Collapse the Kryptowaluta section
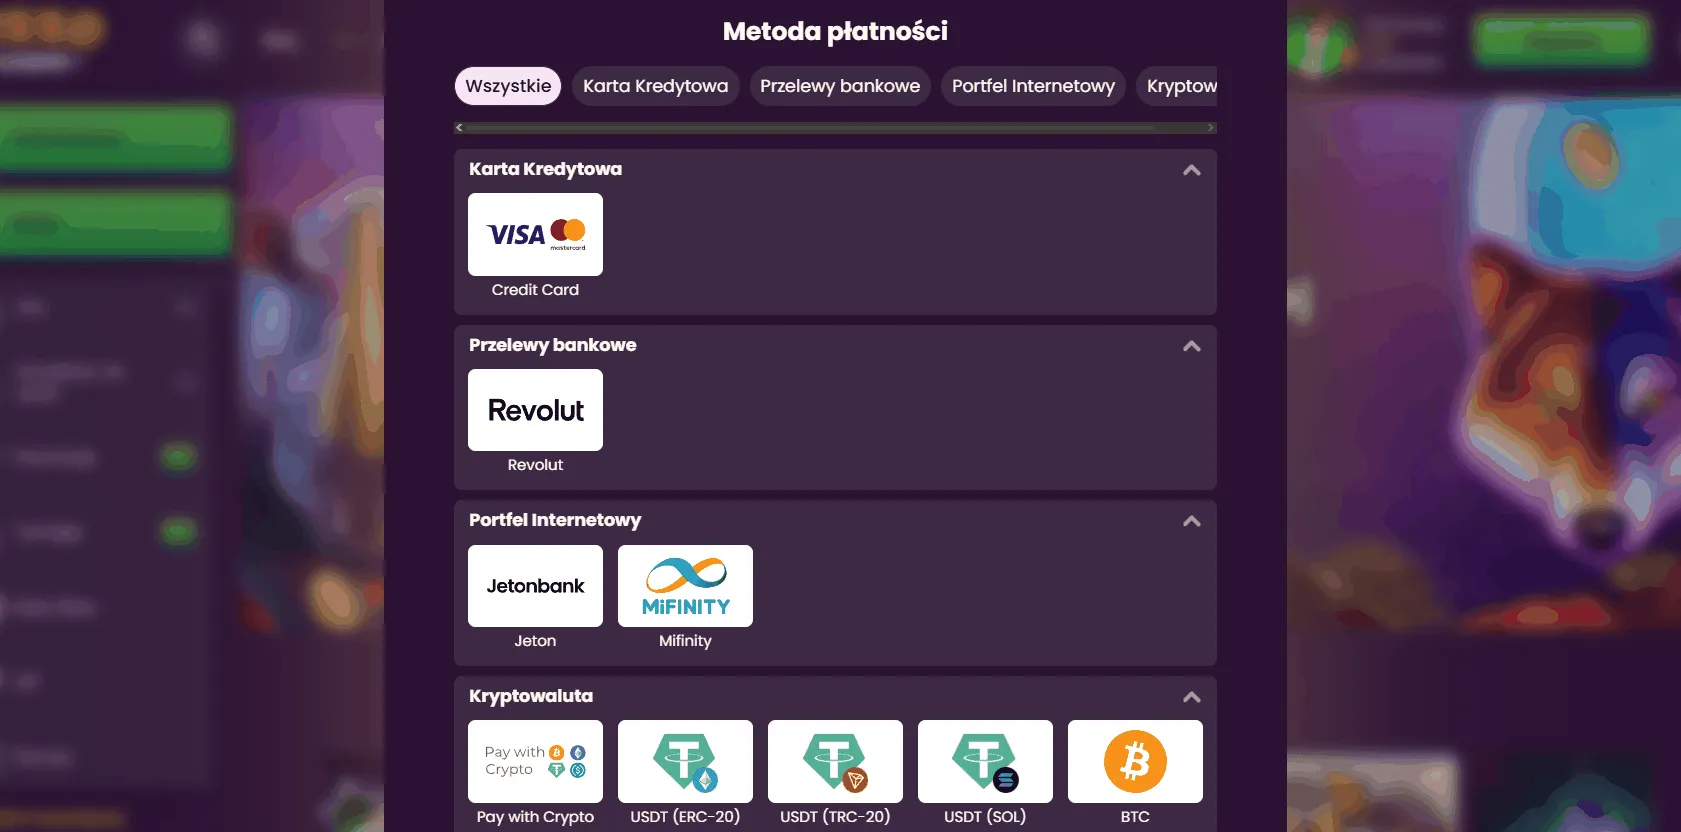The width and height of the screenshot is (1681, 832). coord(1191,696)
